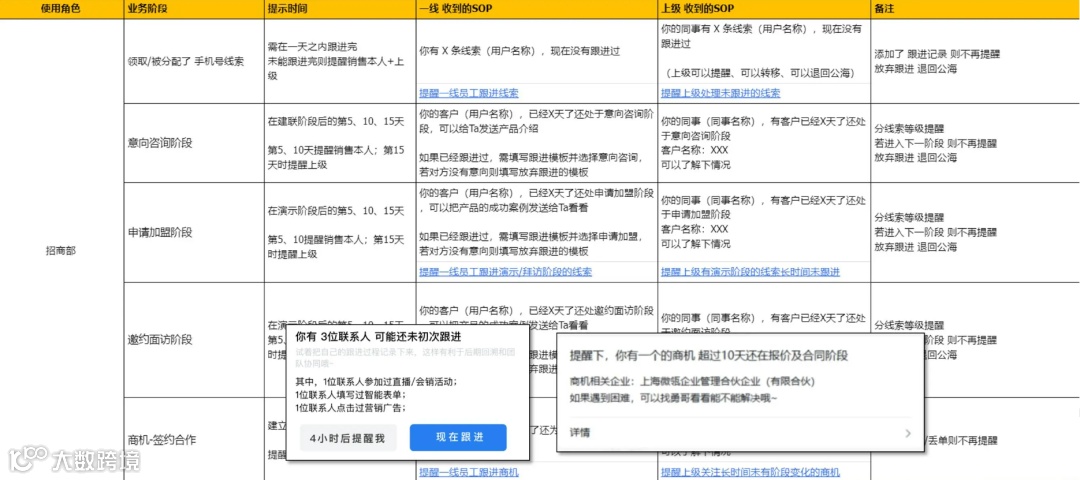1080x480 pixels.
Task: Open link 提醒上级处理未跟进的线索
Action: [x=720, y=93]
